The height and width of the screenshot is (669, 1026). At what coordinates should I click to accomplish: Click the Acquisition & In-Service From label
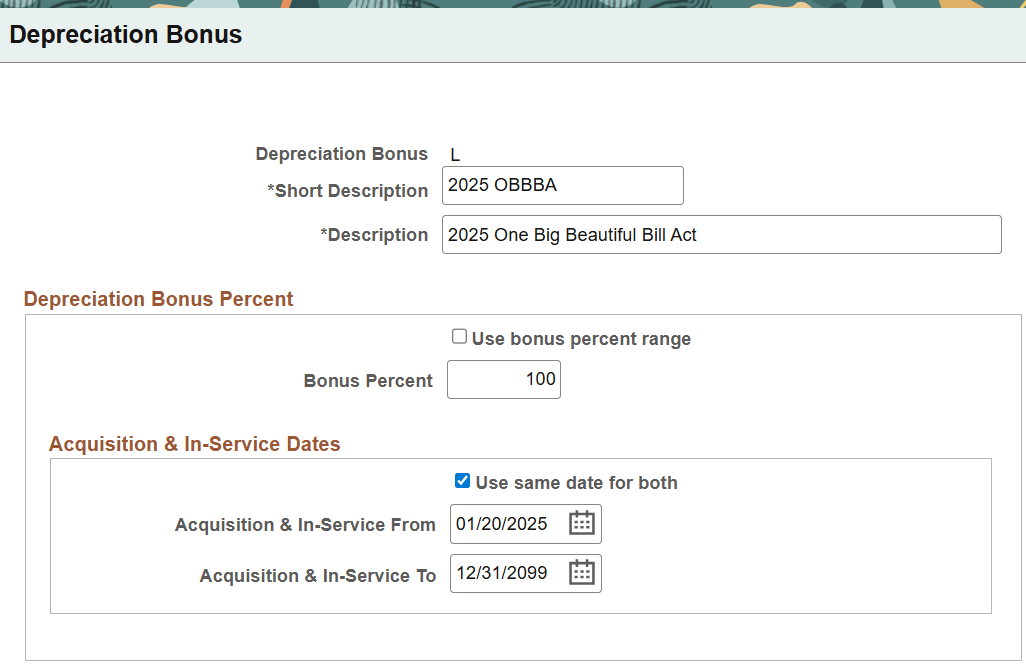[x=305, y=525]
